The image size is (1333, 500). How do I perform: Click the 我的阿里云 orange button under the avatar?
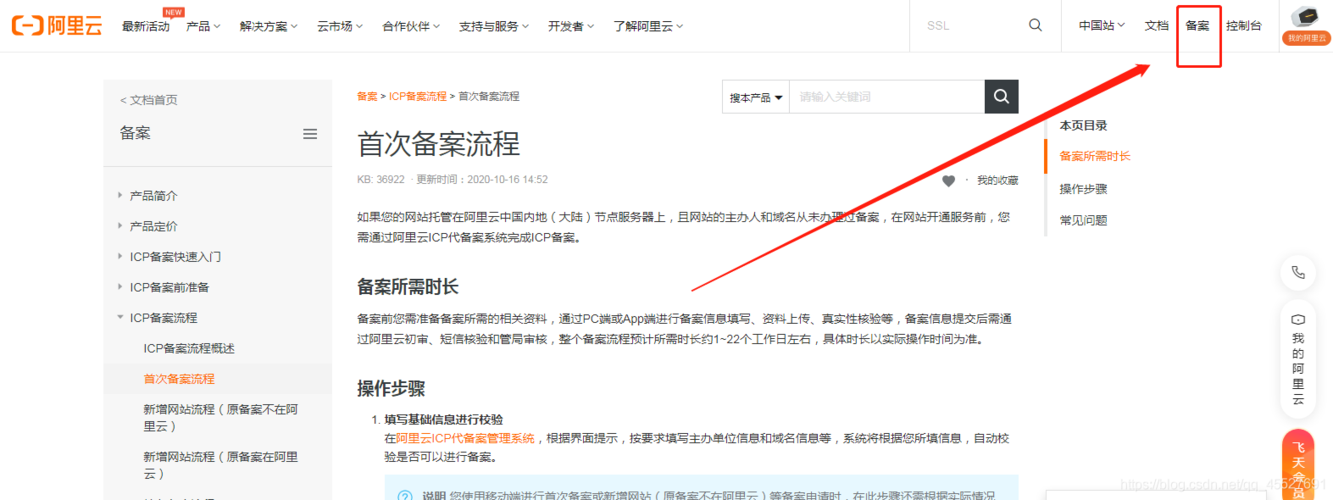pos(1306,38)
